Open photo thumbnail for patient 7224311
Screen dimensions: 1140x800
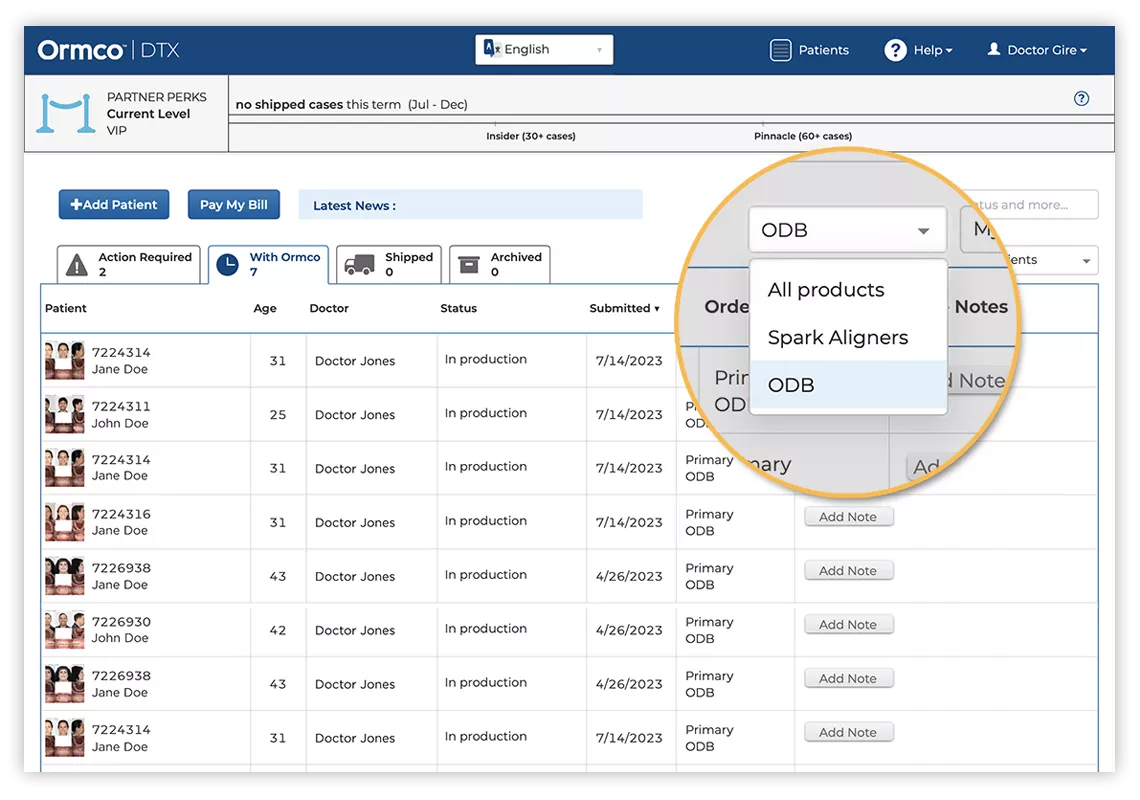pos(65,414)
